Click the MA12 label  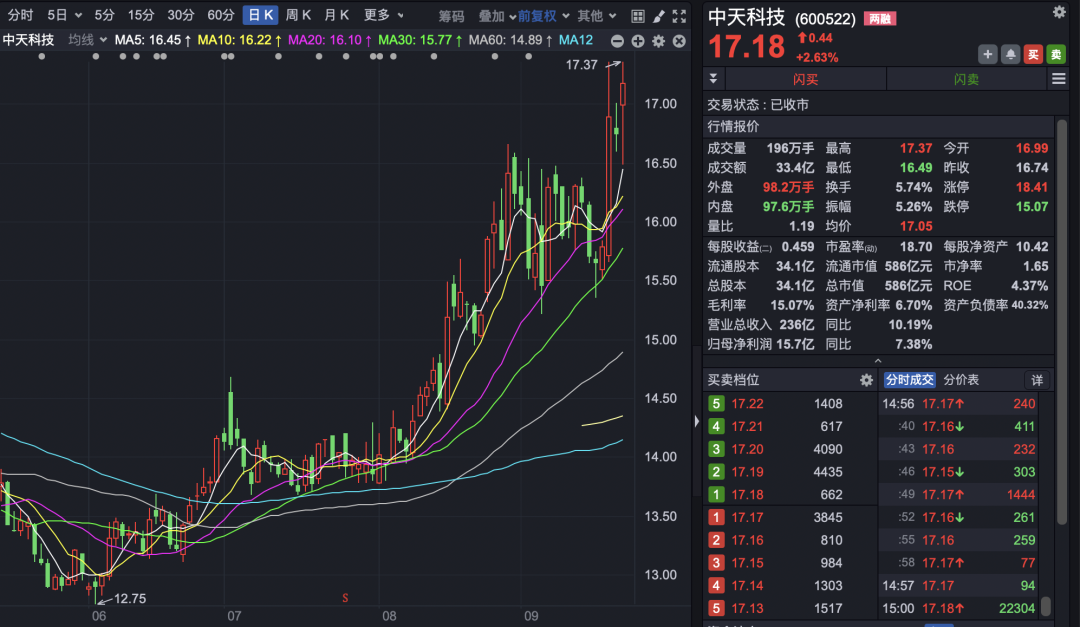[x=576, y=41]
